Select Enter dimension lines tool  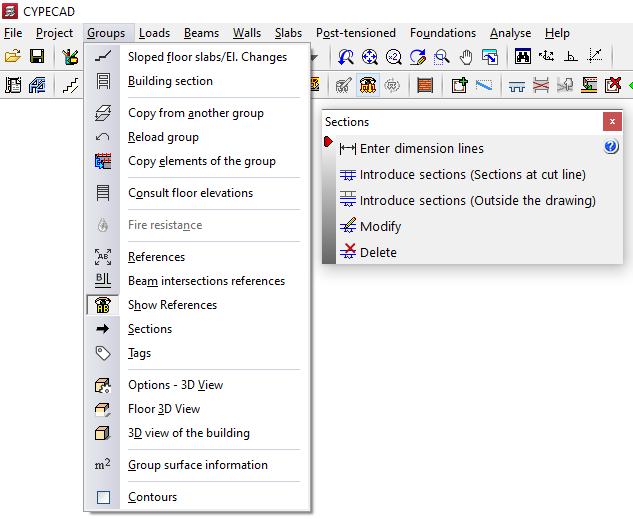(421, 148)
